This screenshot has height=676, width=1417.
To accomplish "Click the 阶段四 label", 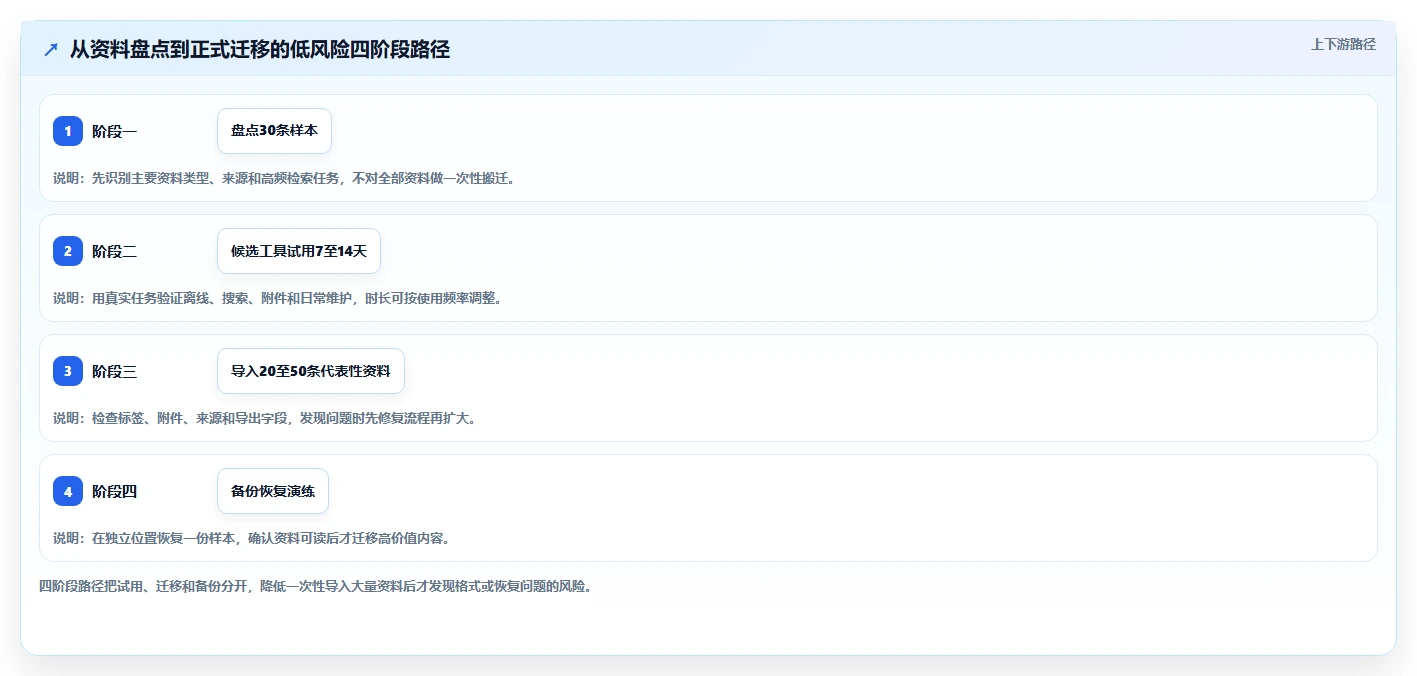I will click(x=114, y=491).
